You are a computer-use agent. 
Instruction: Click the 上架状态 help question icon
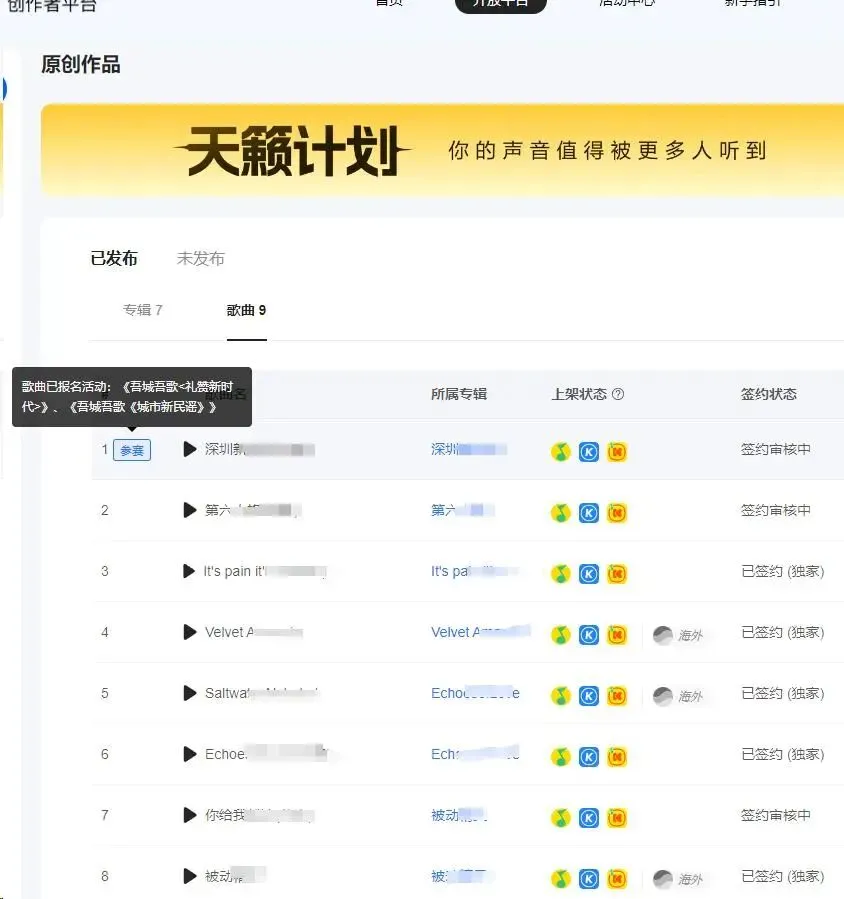618,394
